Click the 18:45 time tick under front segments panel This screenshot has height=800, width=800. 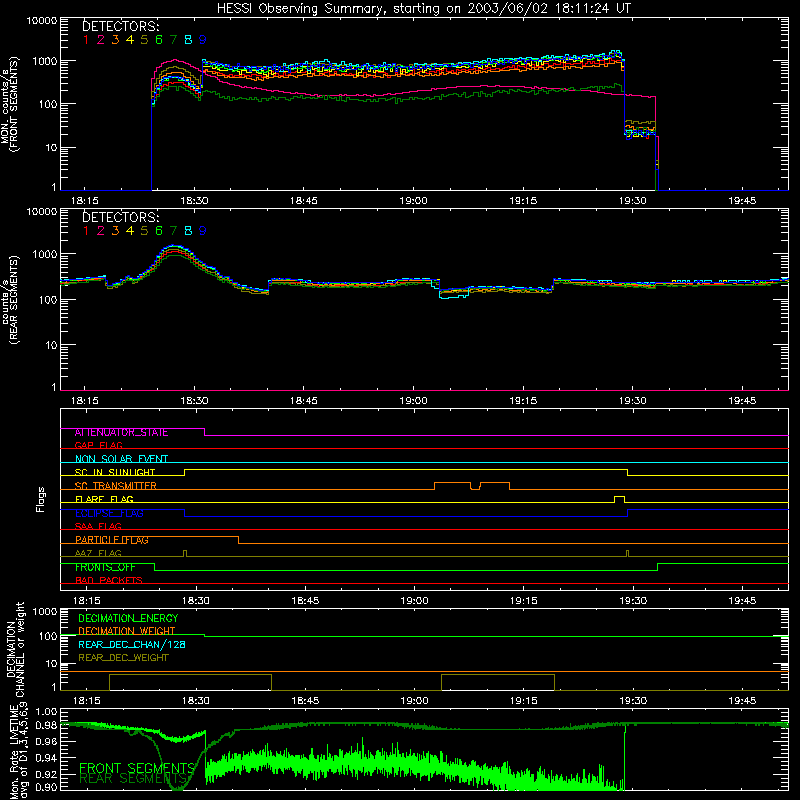pyautogui.click(x=304, y=201)
